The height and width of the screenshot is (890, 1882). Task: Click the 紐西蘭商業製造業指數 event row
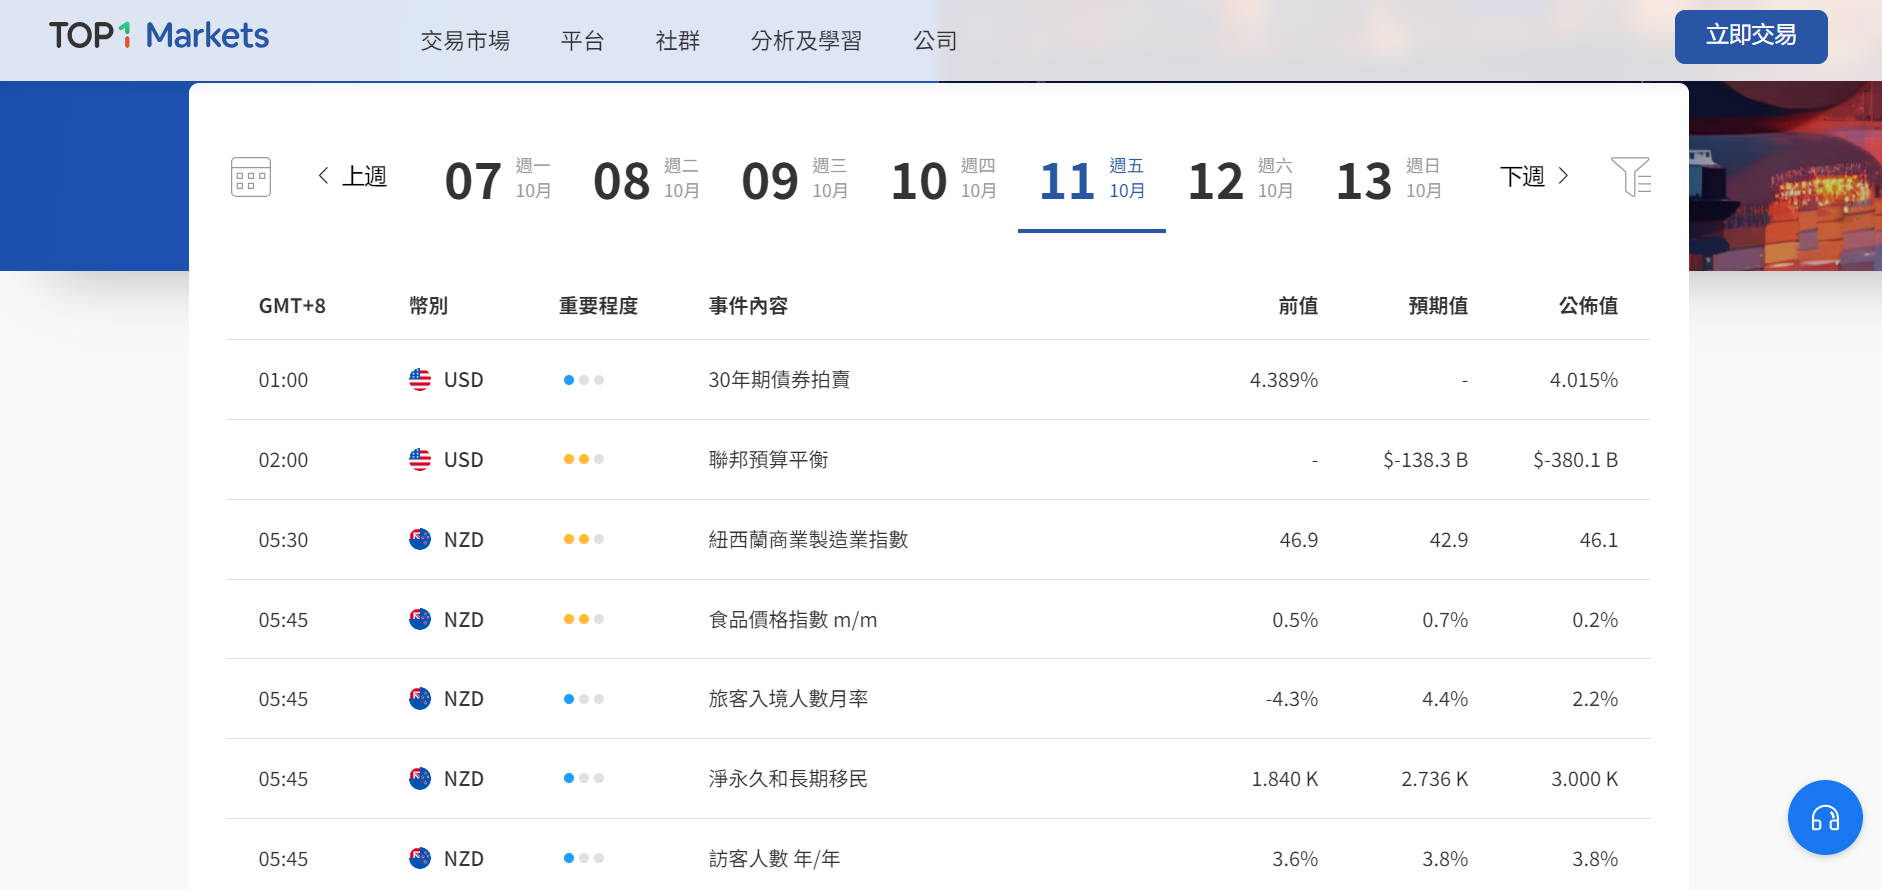pyautogui.click(x=808, y=540)
